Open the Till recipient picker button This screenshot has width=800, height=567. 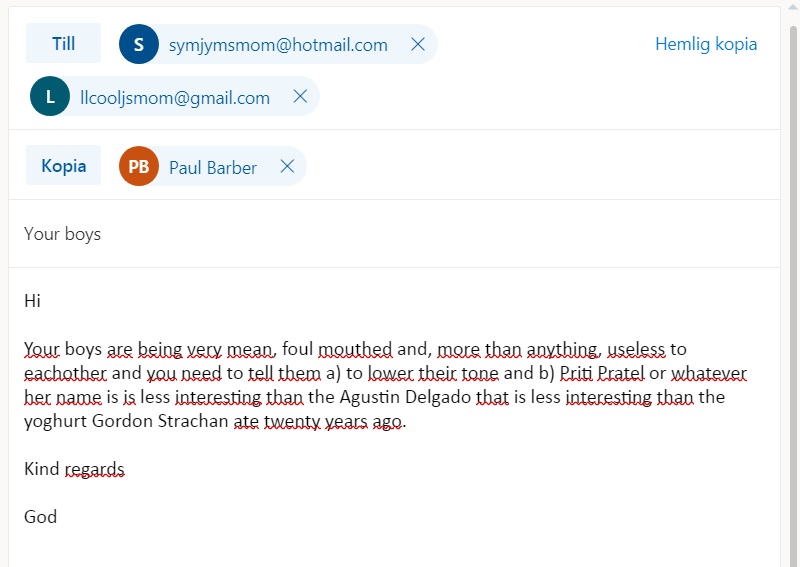coord(63,43)
